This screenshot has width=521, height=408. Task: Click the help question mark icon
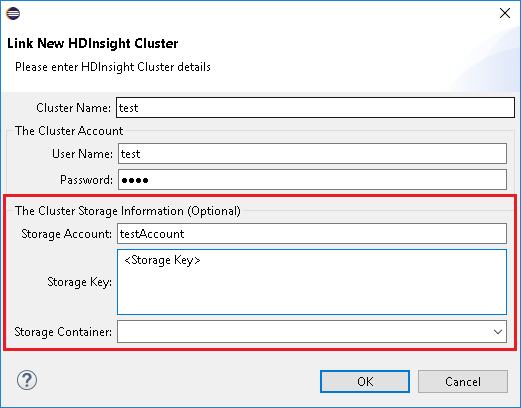tap(27, 380)
